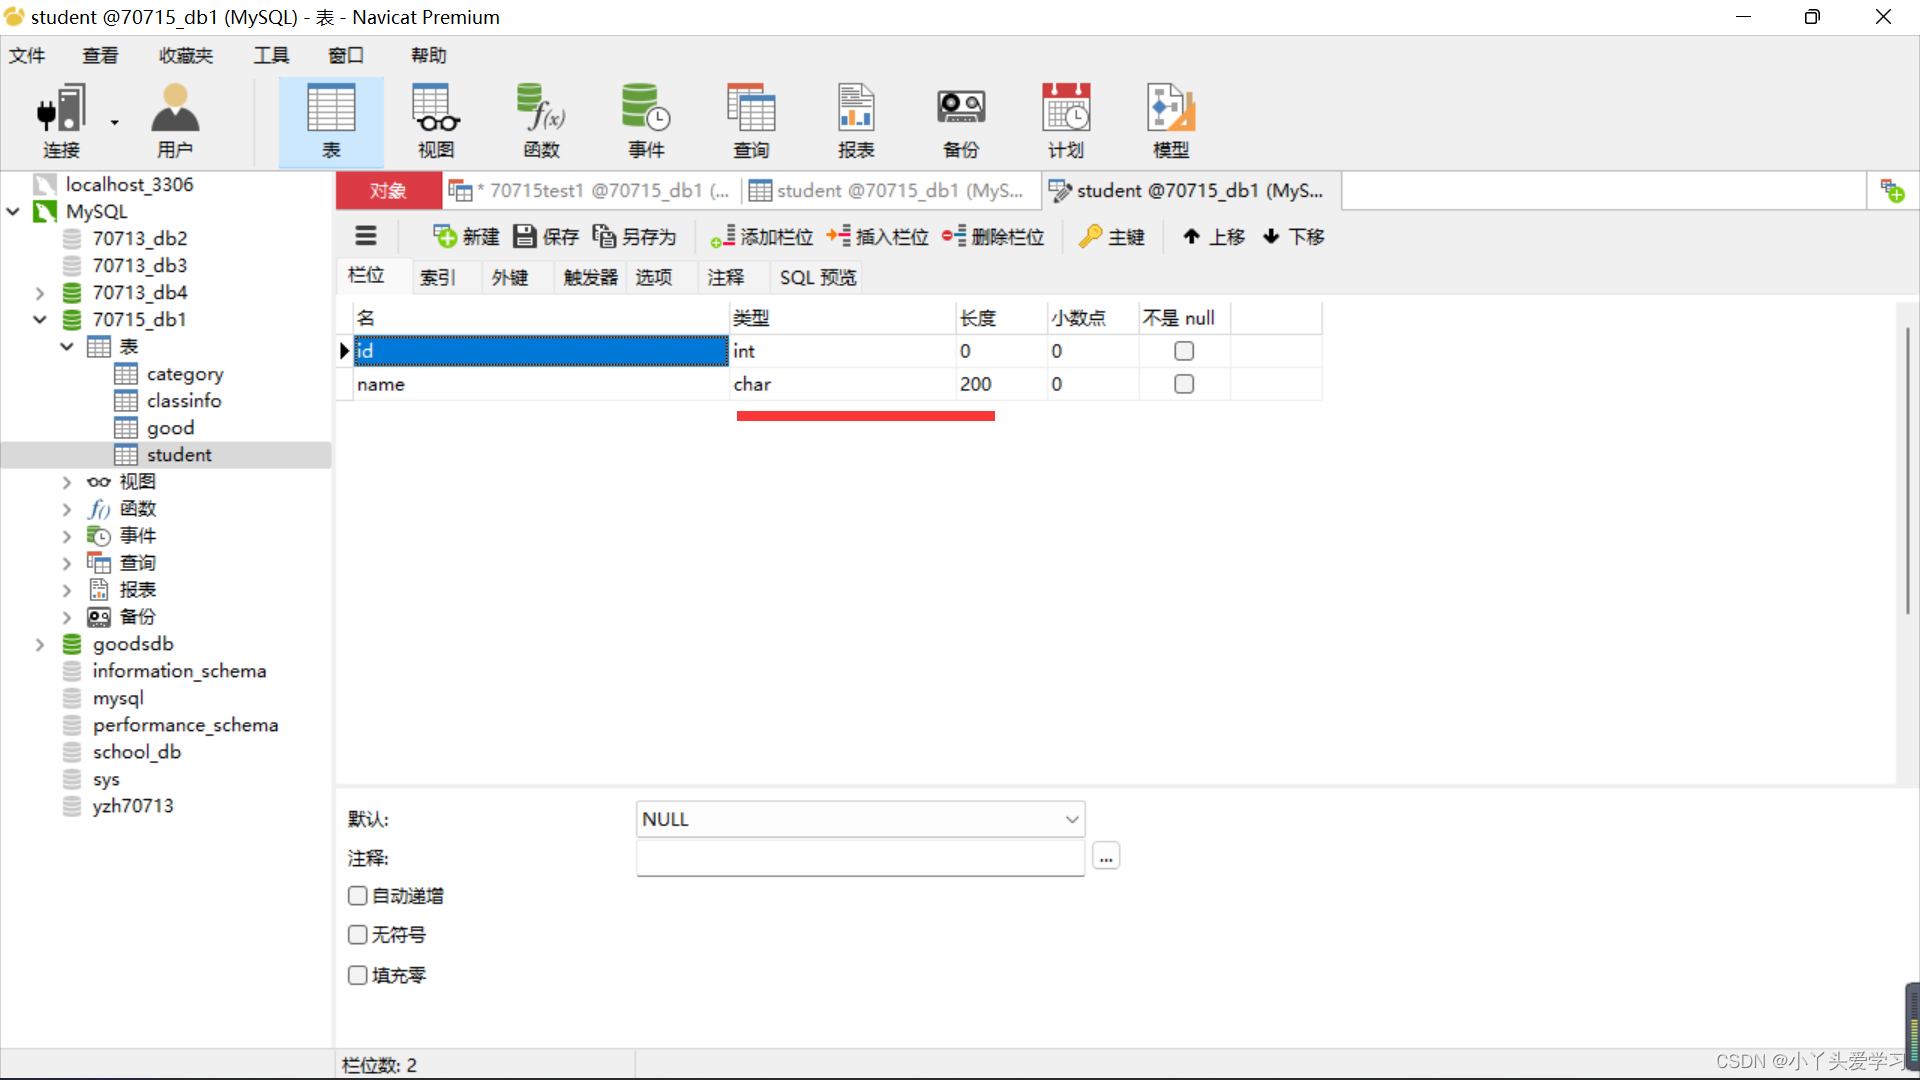1920x1080 pixels.
Task: Click the 200 length cell
Action: tap(1001, 384)
